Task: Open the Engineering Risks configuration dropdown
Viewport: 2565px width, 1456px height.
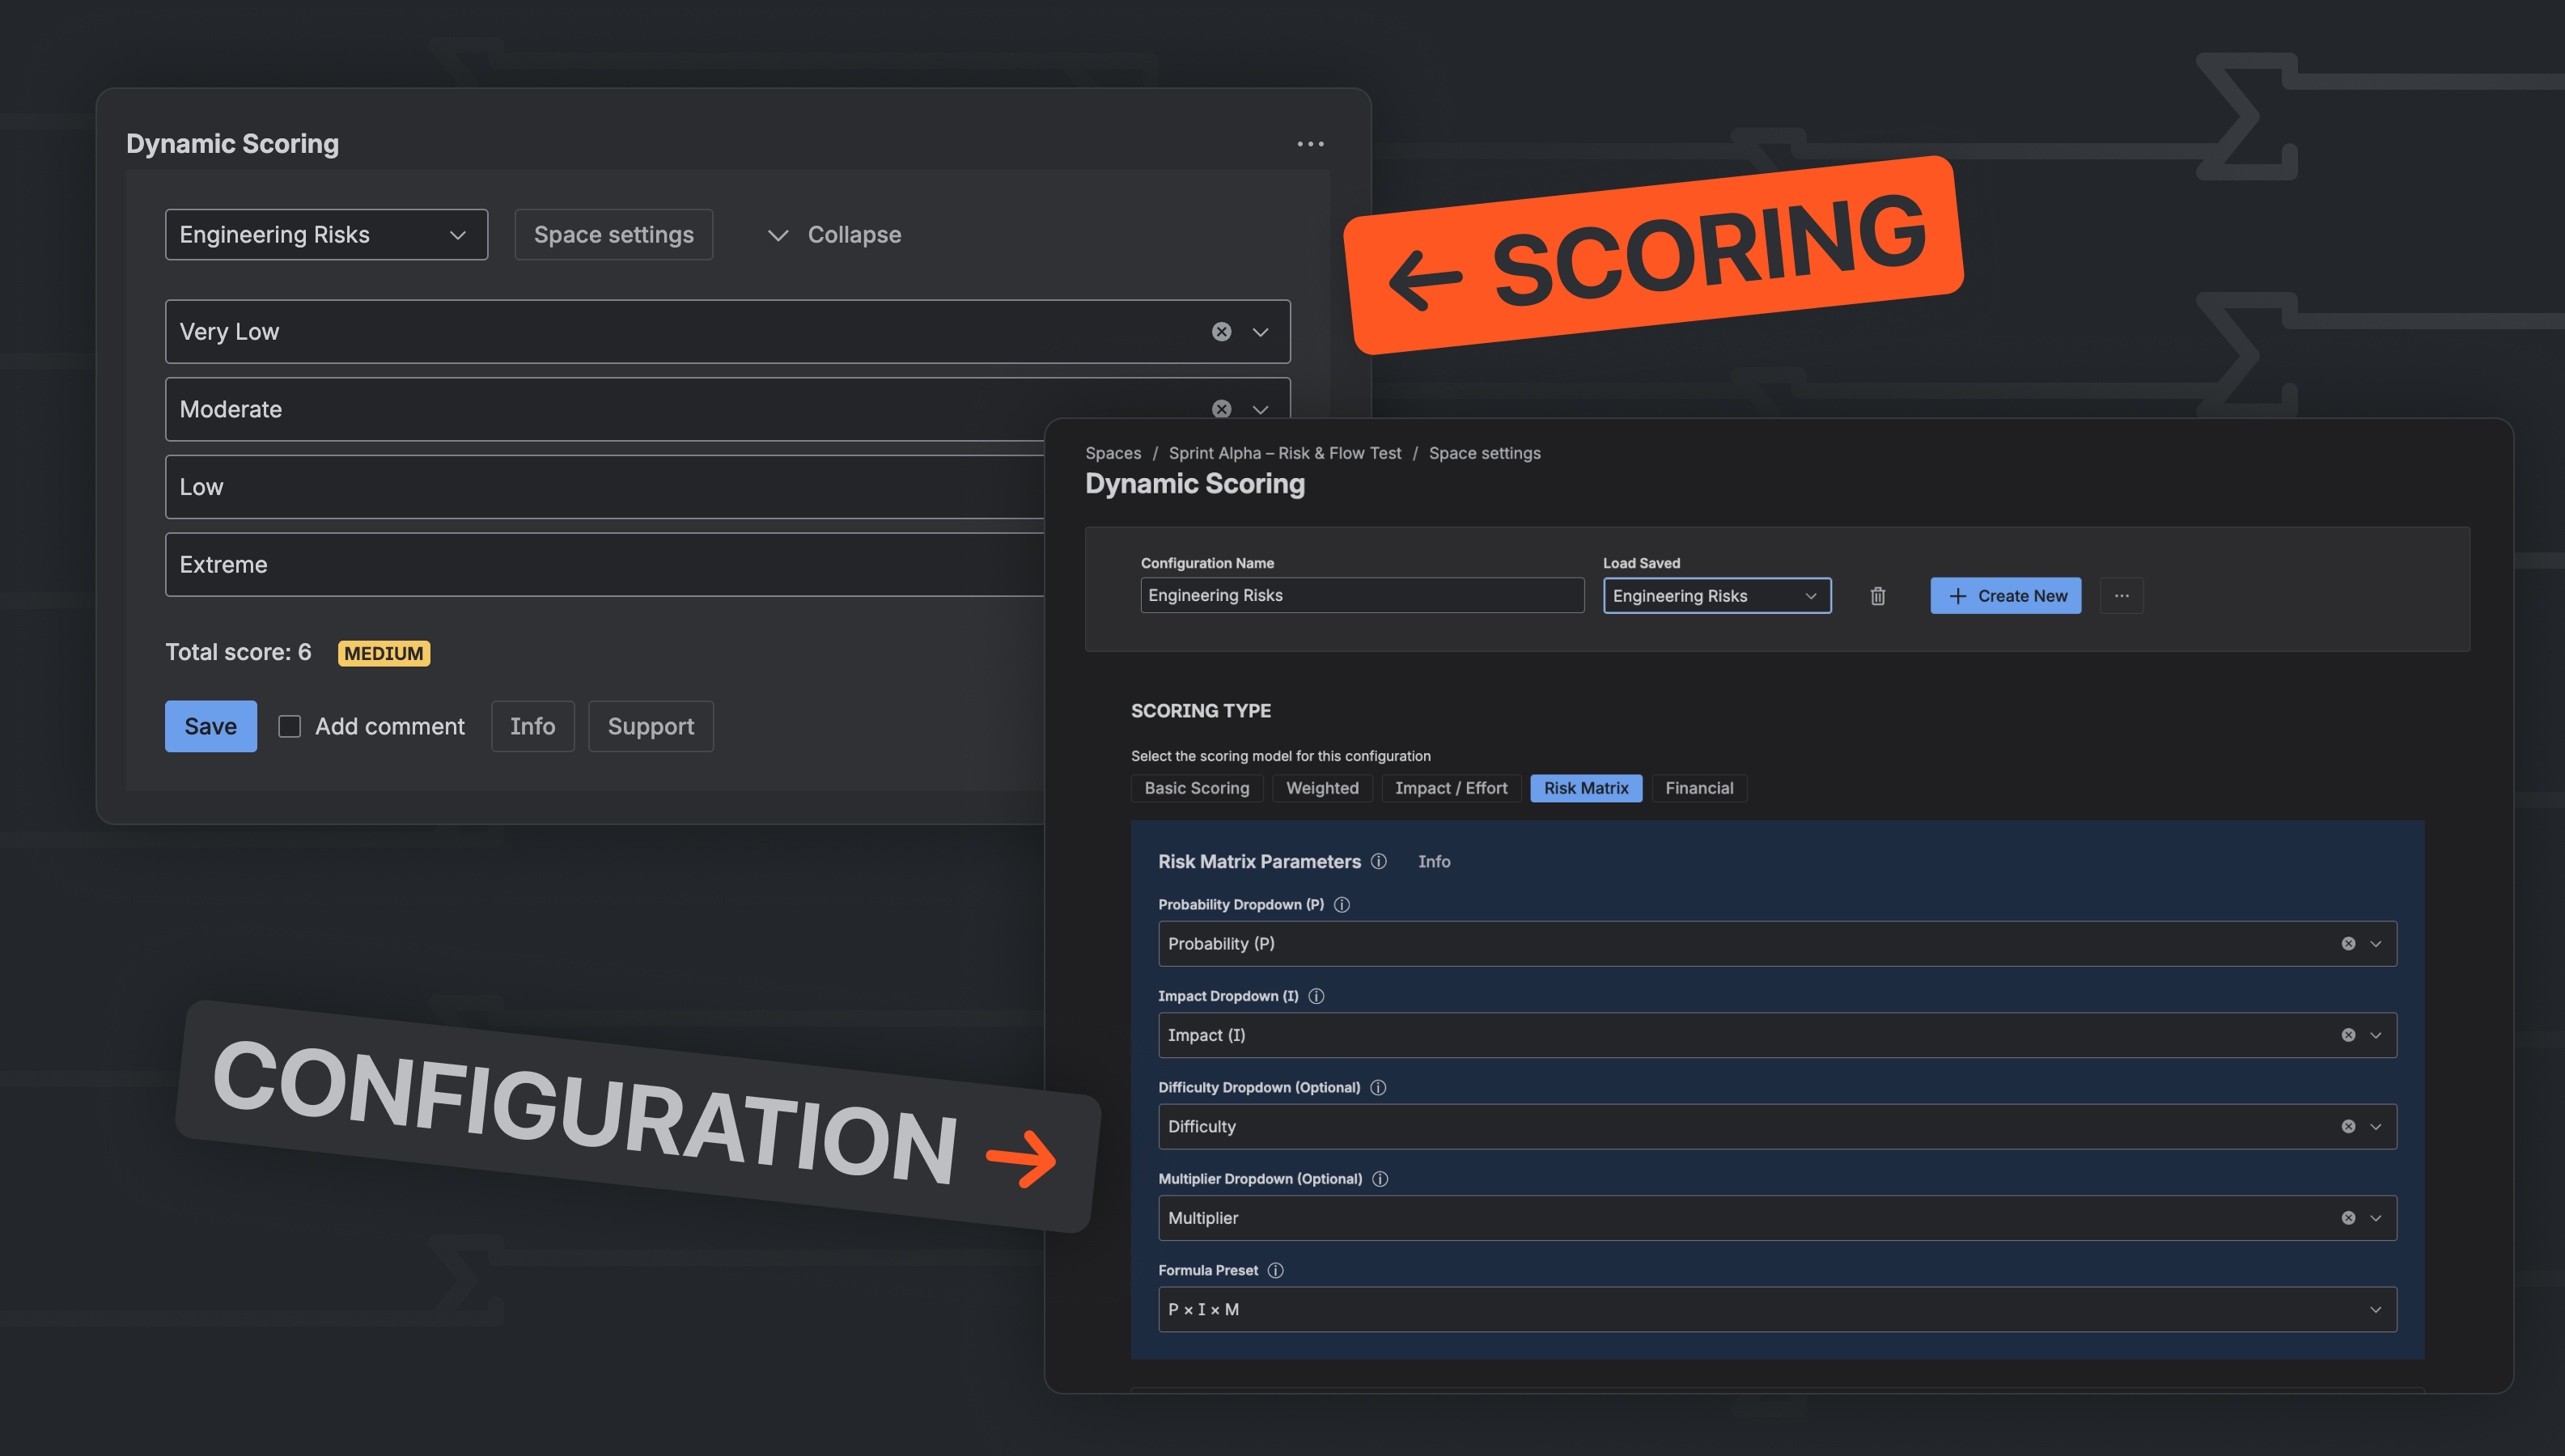Action: pyautogui.click(x=326, y=234)
